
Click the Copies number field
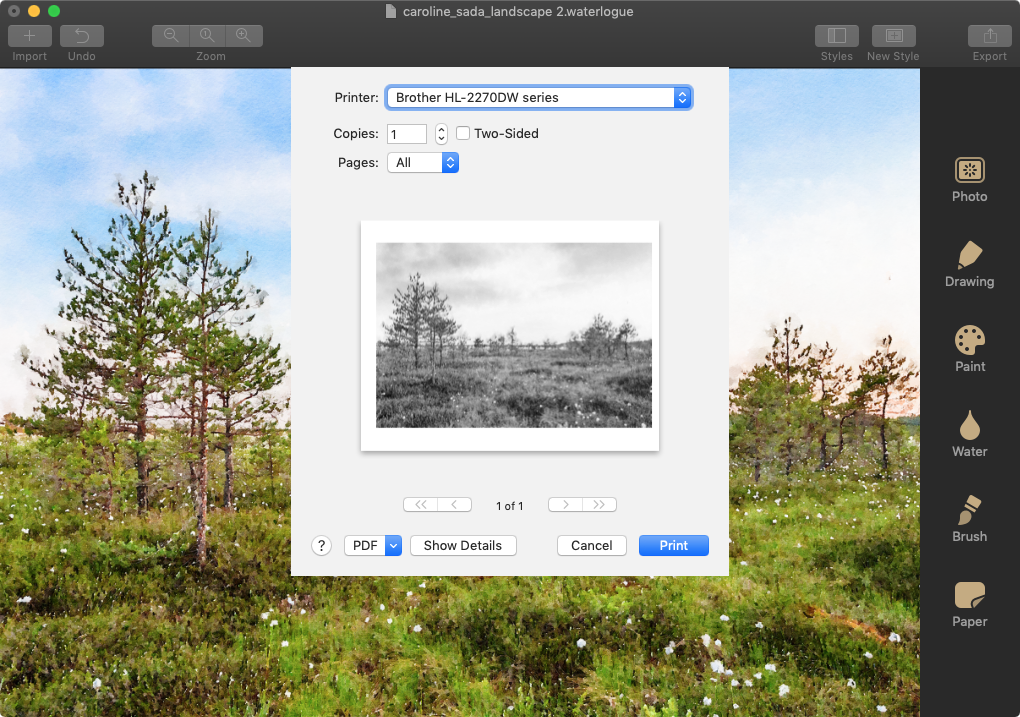coord(407,134)
